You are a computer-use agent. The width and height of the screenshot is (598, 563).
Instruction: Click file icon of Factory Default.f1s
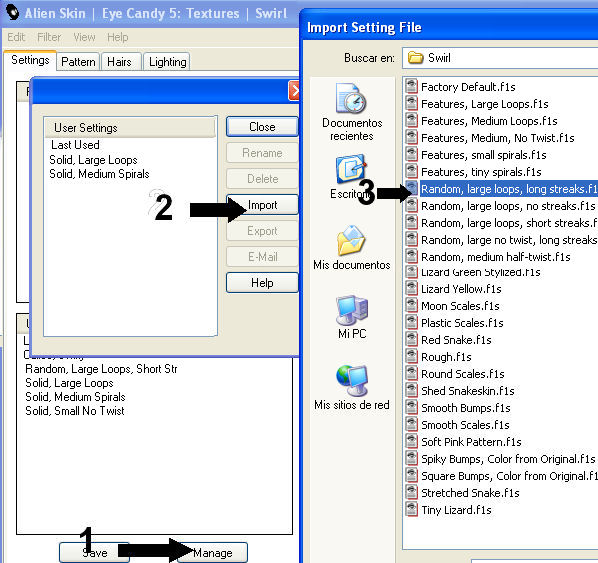(x=411, y=86)
